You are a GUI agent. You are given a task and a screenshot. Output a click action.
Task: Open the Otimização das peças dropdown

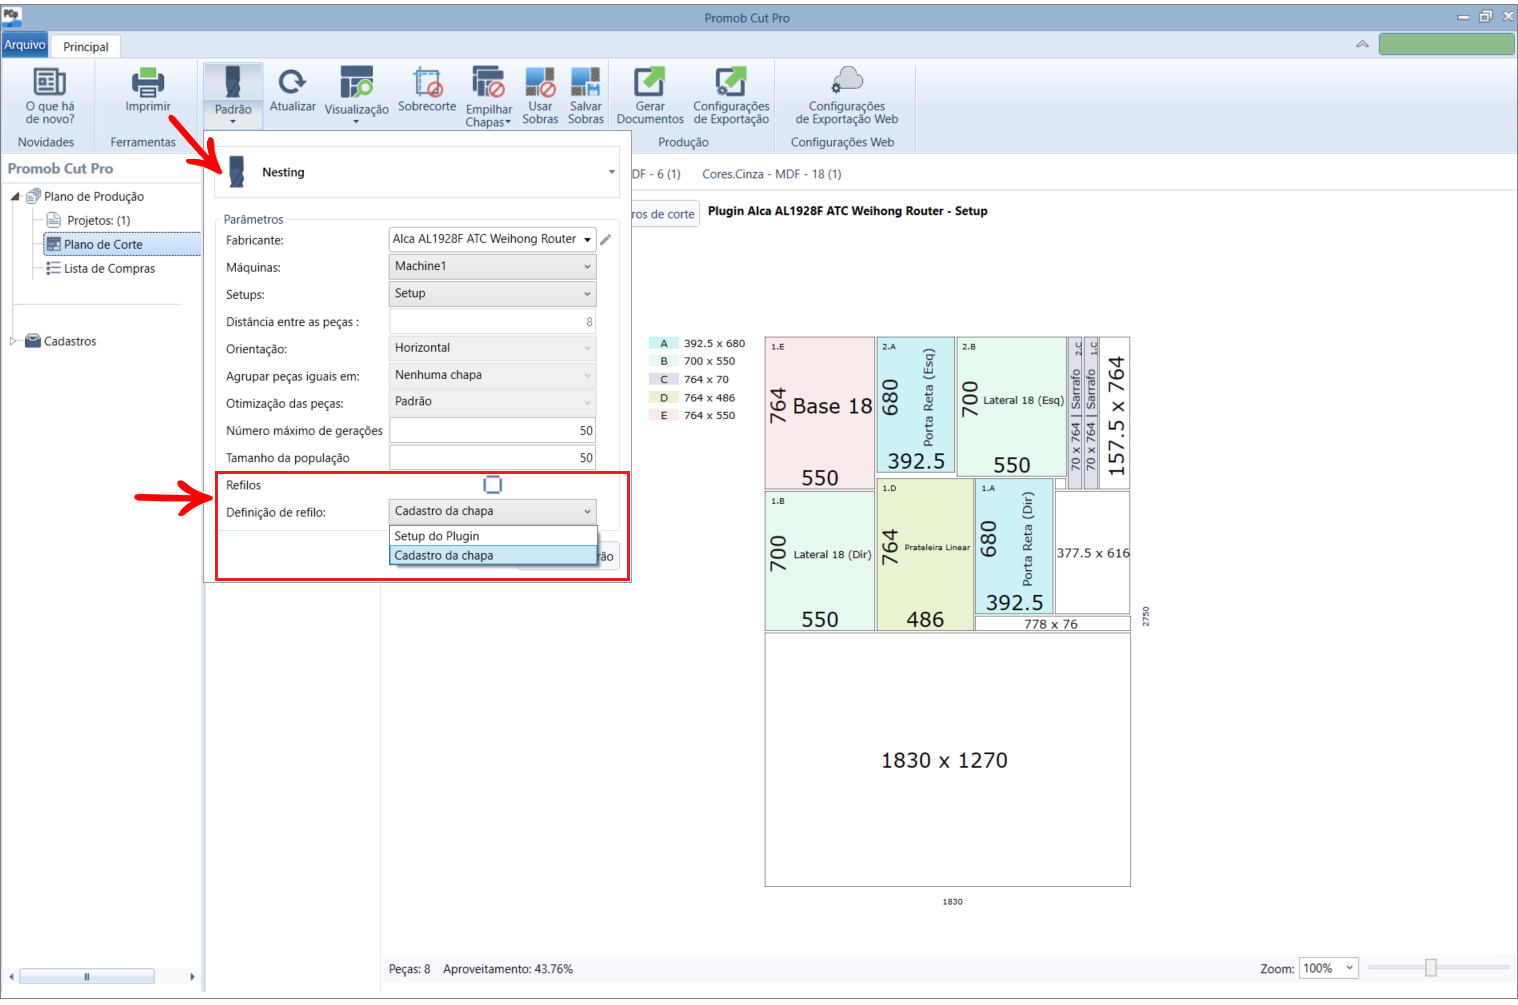(x=492, y=402)
